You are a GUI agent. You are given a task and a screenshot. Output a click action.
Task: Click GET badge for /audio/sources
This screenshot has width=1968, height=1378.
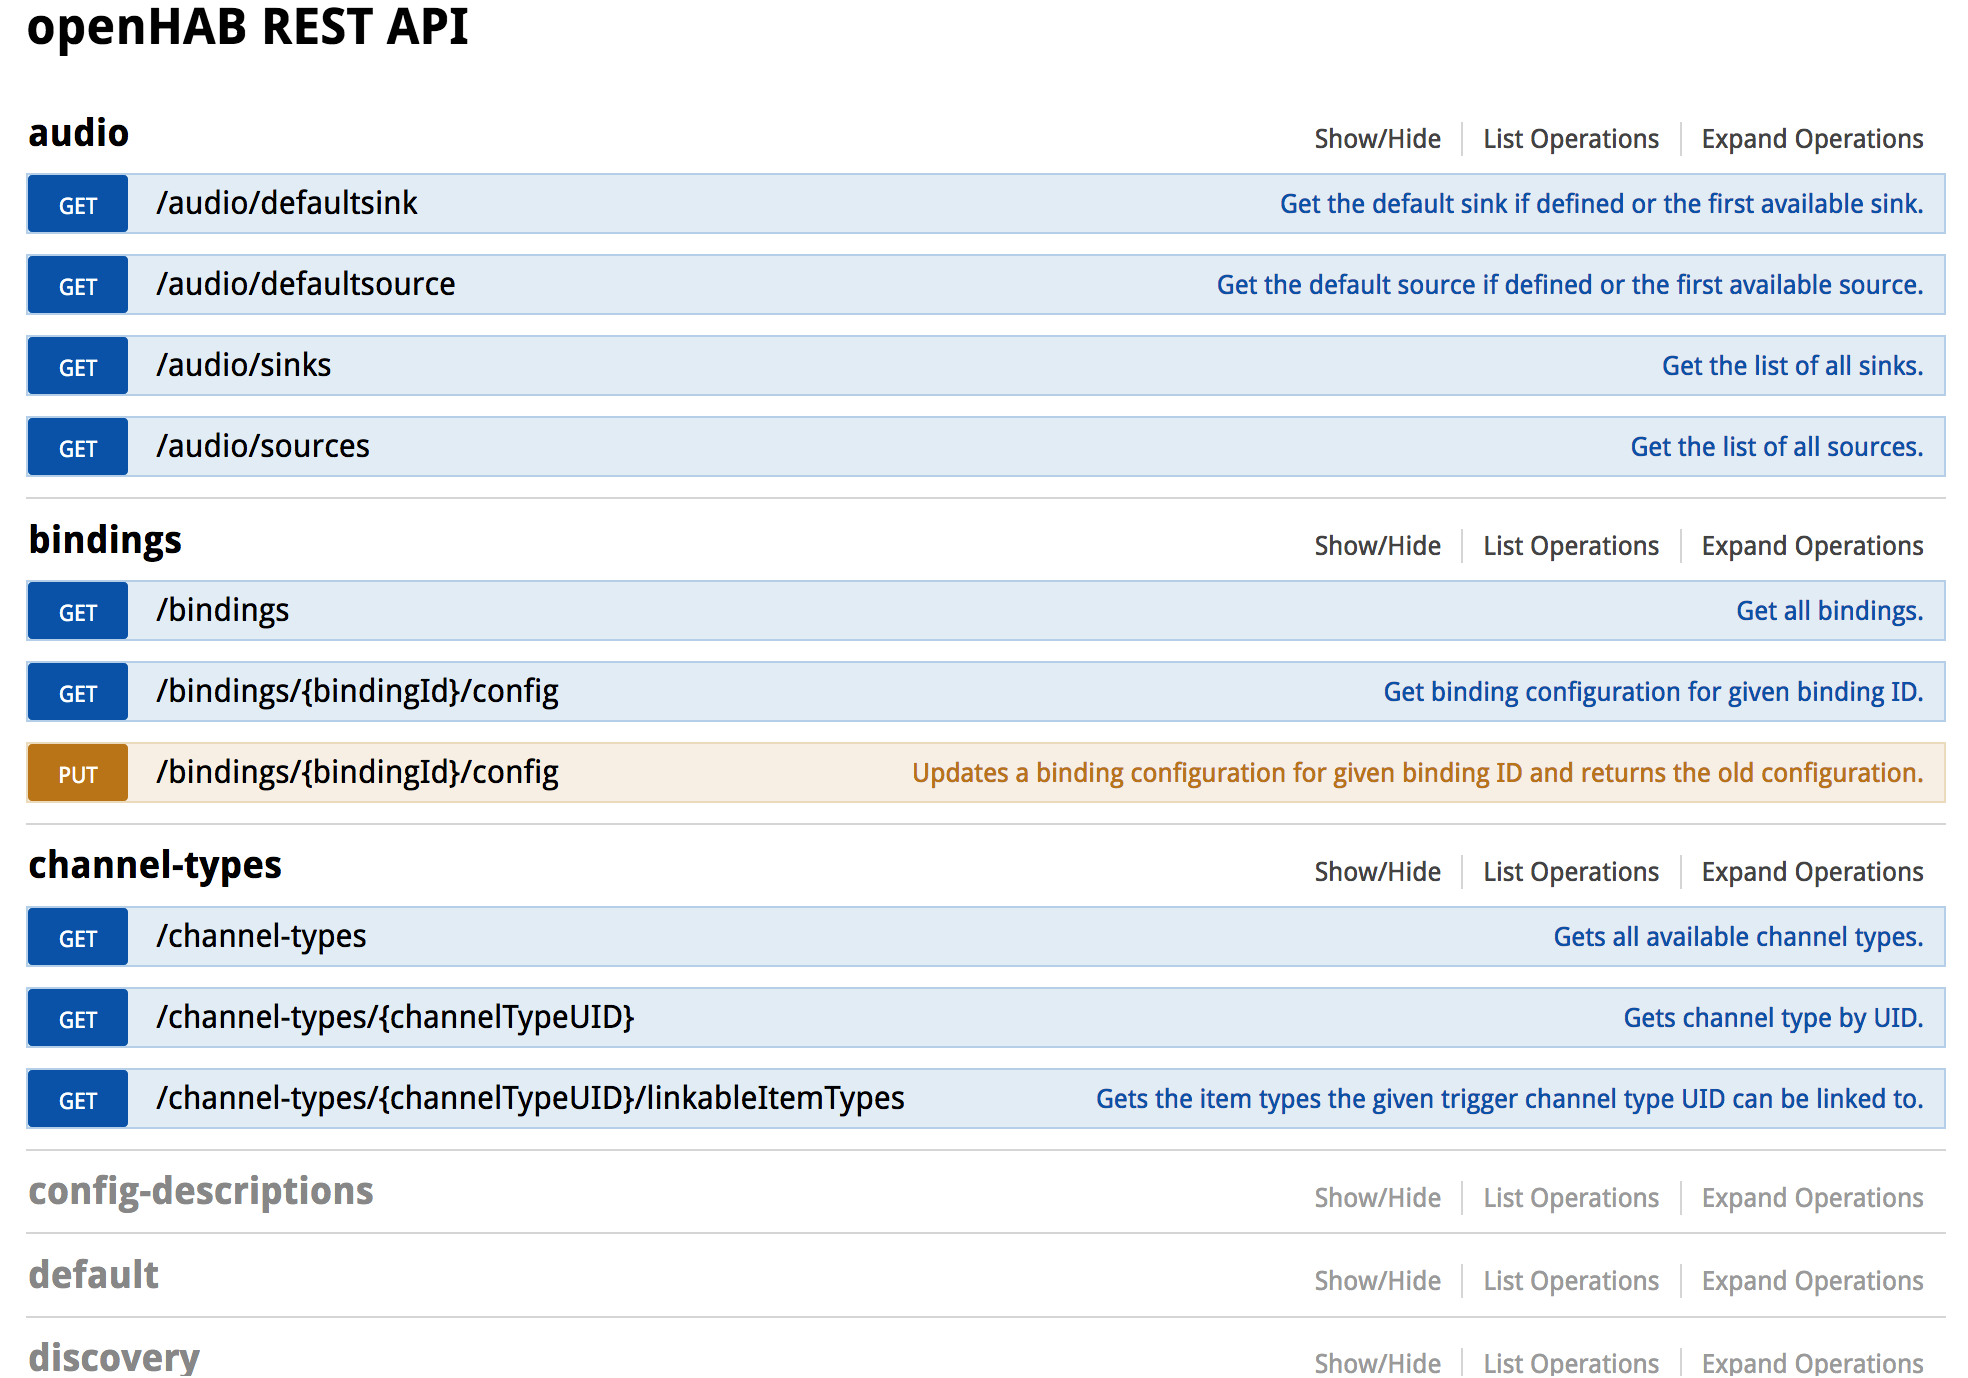point(78,448)
